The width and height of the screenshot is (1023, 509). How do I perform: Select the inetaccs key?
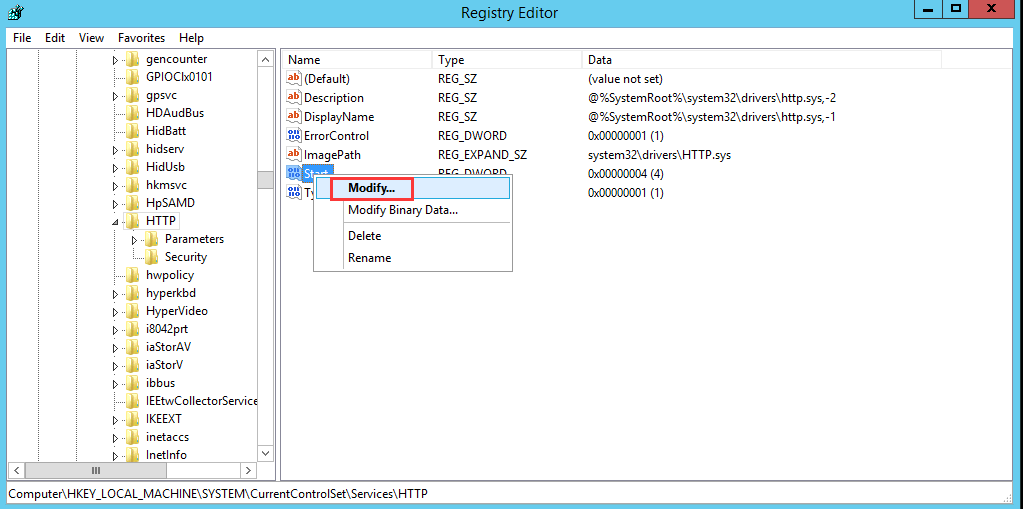[168, 437]
